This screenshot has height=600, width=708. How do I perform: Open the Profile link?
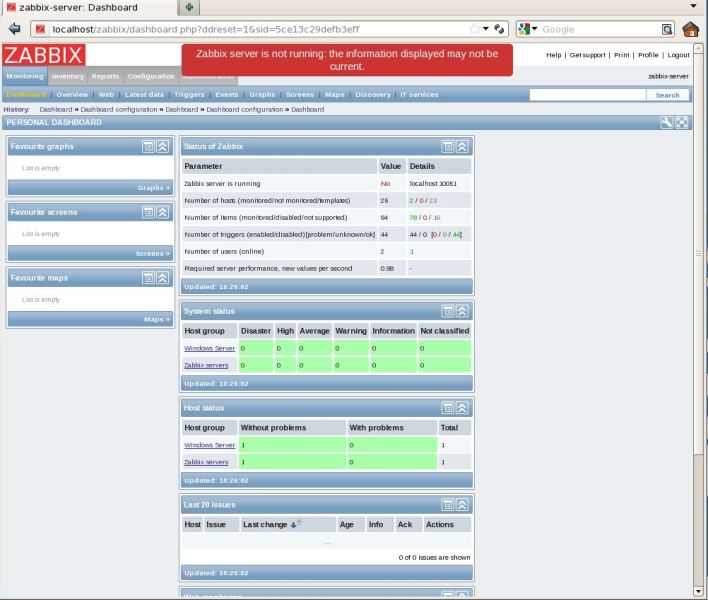(648, 55)
